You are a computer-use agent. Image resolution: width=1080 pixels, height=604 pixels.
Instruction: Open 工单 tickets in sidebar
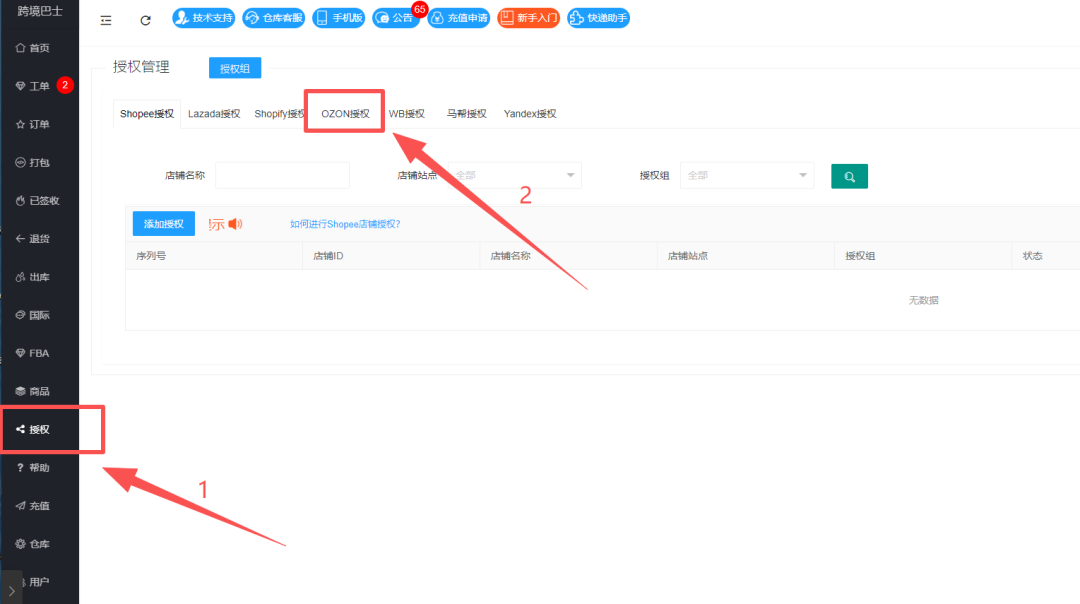point(33,86)
